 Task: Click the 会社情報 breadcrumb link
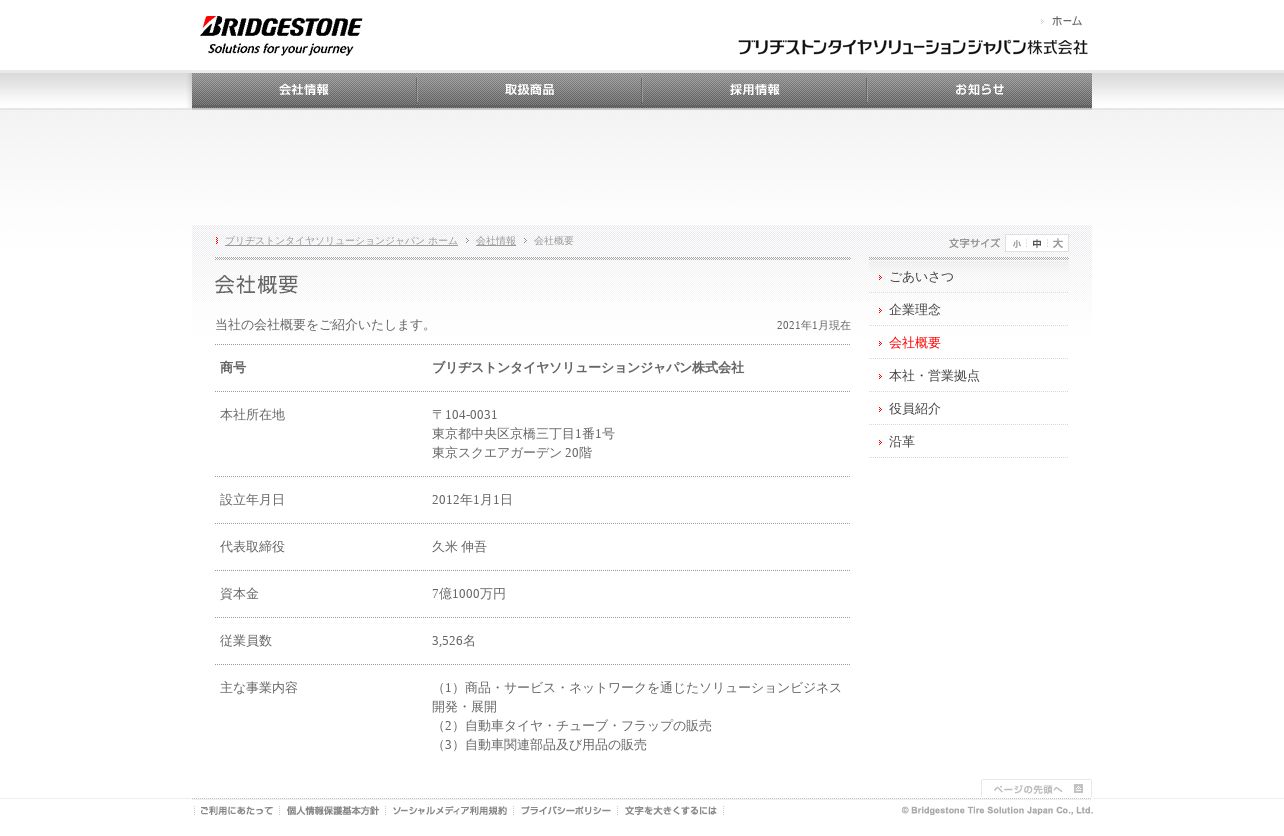pyautogui.click(x=496, y=241)
